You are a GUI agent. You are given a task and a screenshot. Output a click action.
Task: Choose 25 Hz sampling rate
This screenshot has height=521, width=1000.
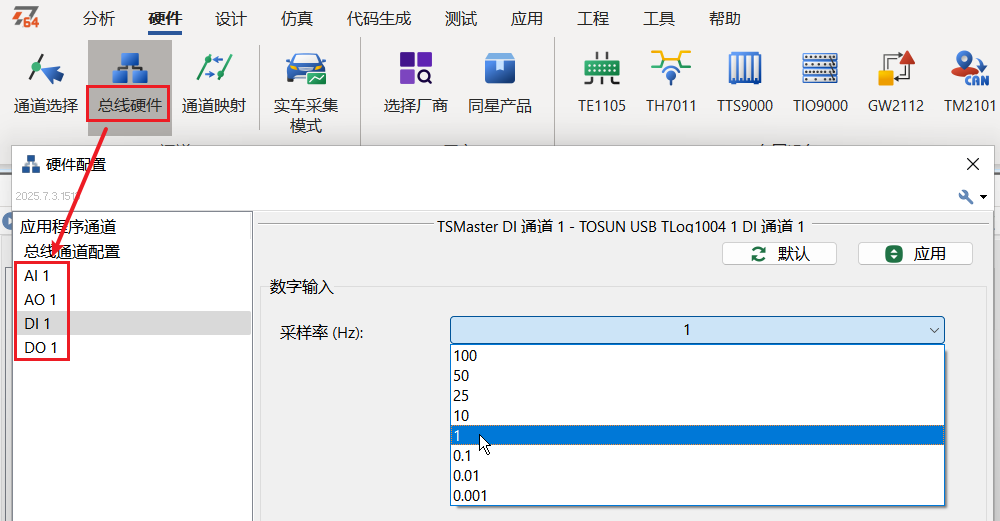[x=697, y=396]
